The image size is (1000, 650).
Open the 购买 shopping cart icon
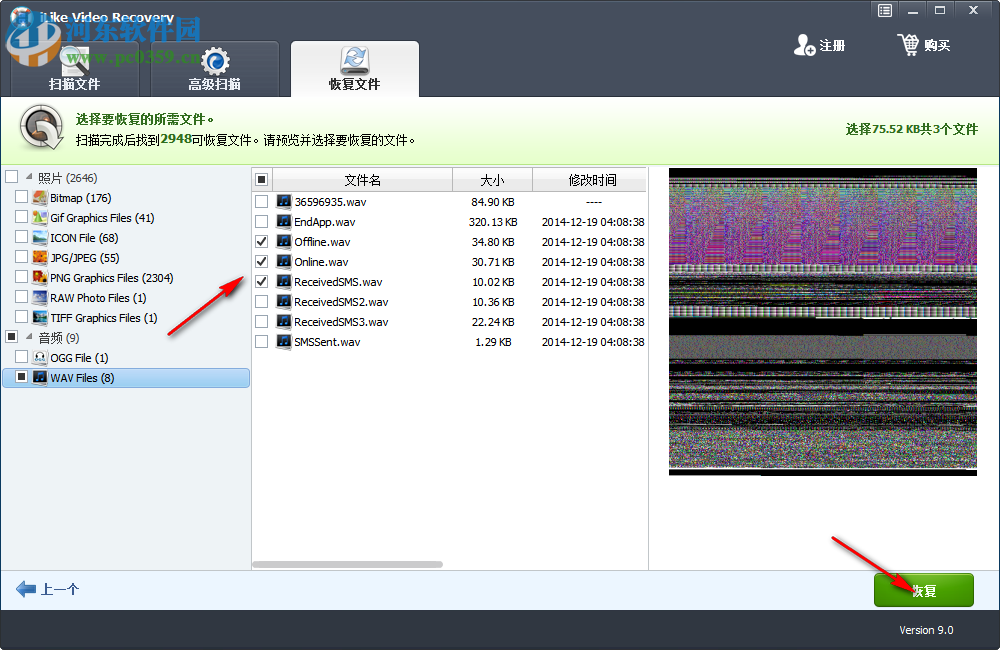pyautogui.click(x=908, y=44)
